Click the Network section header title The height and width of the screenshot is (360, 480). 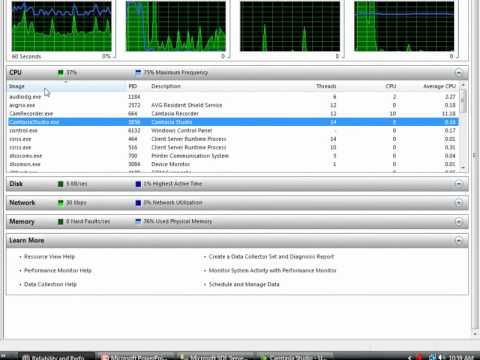click(22, 203)
